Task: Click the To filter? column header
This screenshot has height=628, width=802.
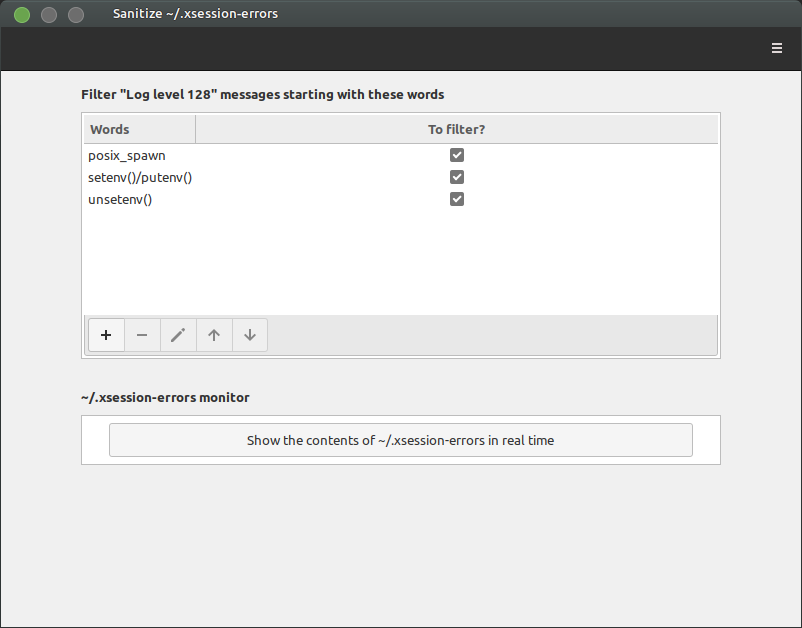Action: point(457,129)
